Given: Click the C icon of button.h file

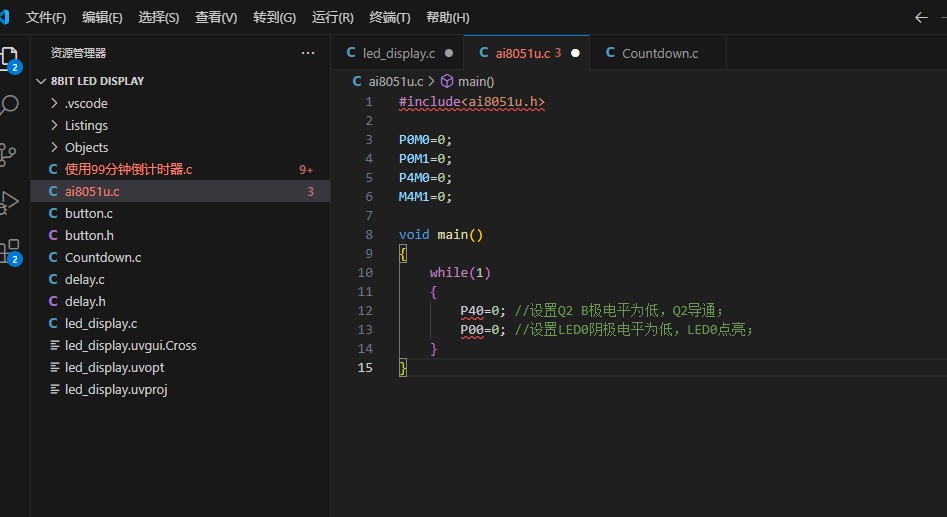Looking at the screenshot, I should (53, 235).
